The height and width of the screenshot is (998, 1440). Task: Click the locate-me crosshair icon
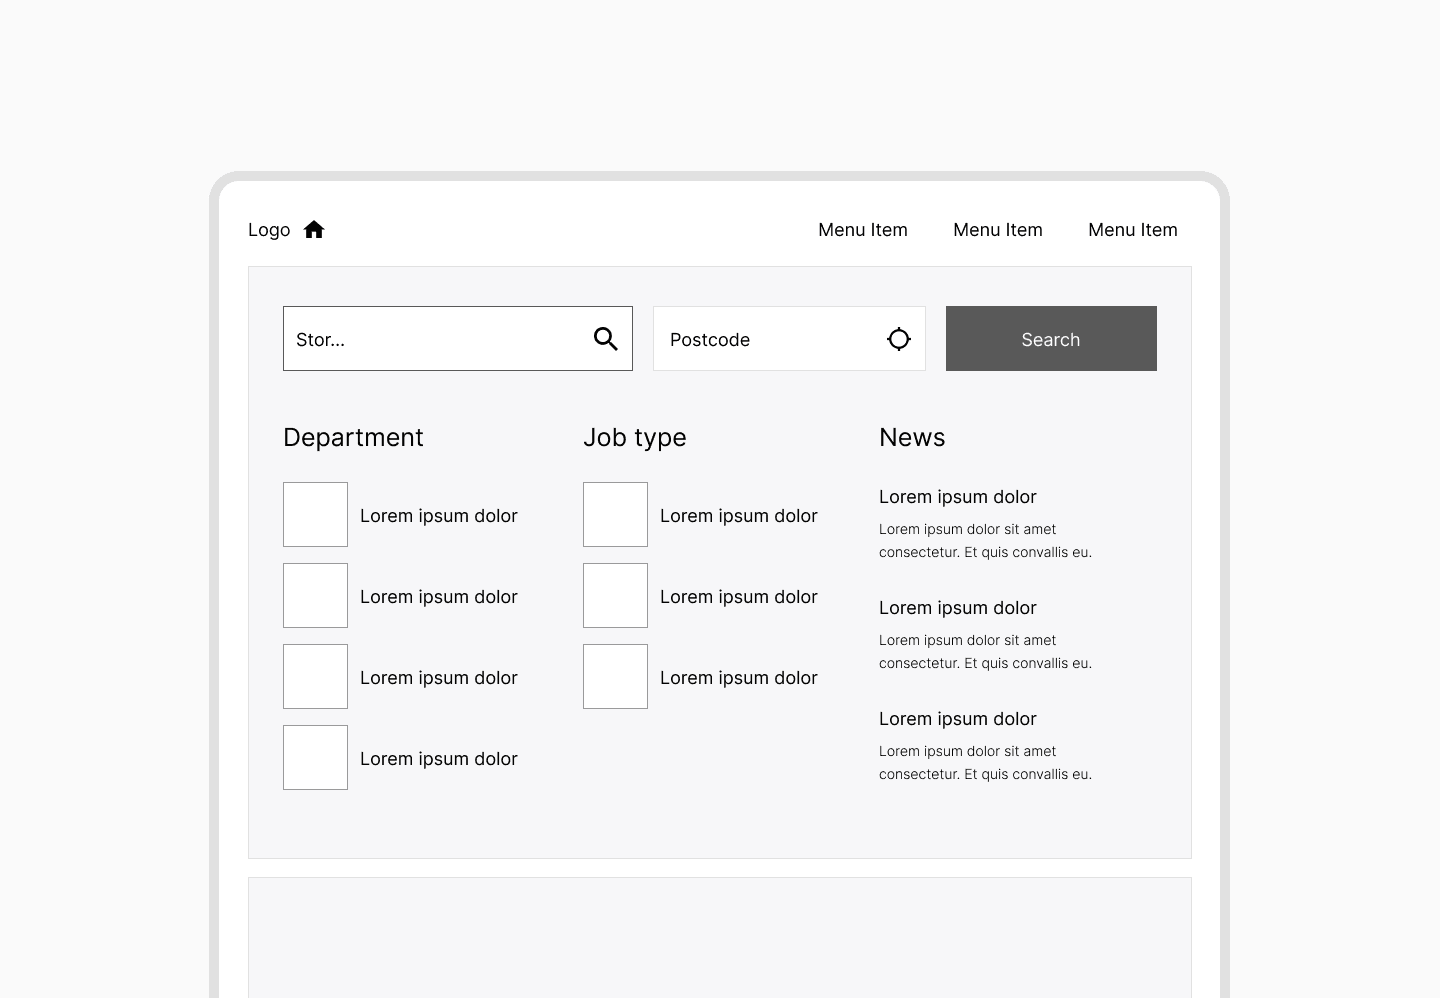coord(899,339)
